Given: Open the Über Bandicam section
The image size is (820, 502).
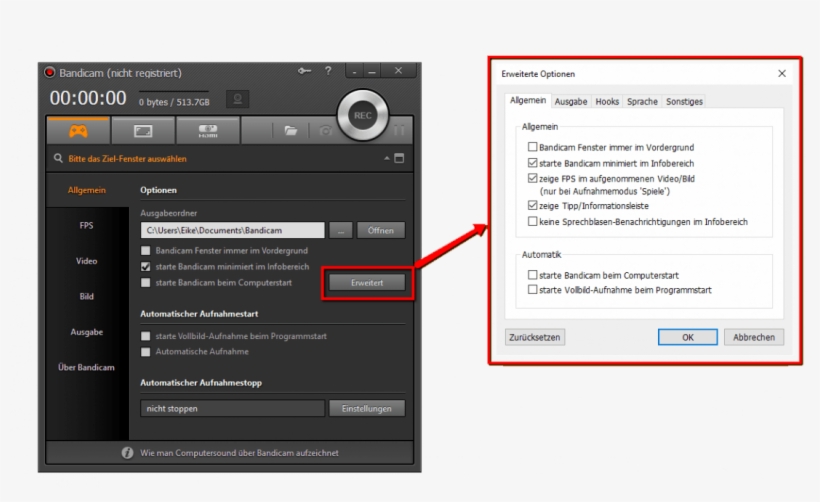Looking at the screenshot, I should click(x=87, y=367).
